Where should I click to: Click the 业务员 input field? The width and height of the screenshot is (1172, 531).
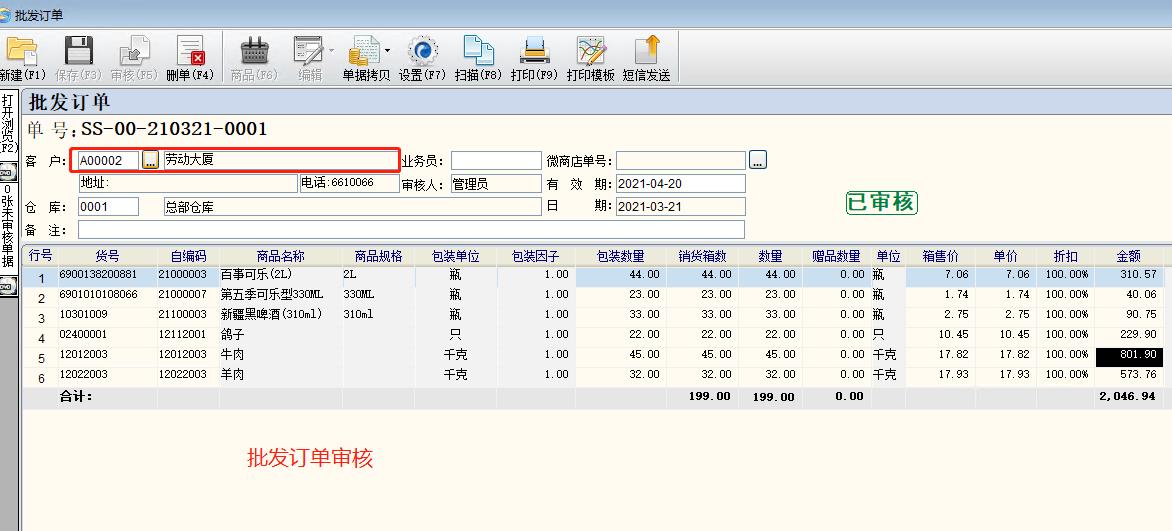tap(496, 161)
